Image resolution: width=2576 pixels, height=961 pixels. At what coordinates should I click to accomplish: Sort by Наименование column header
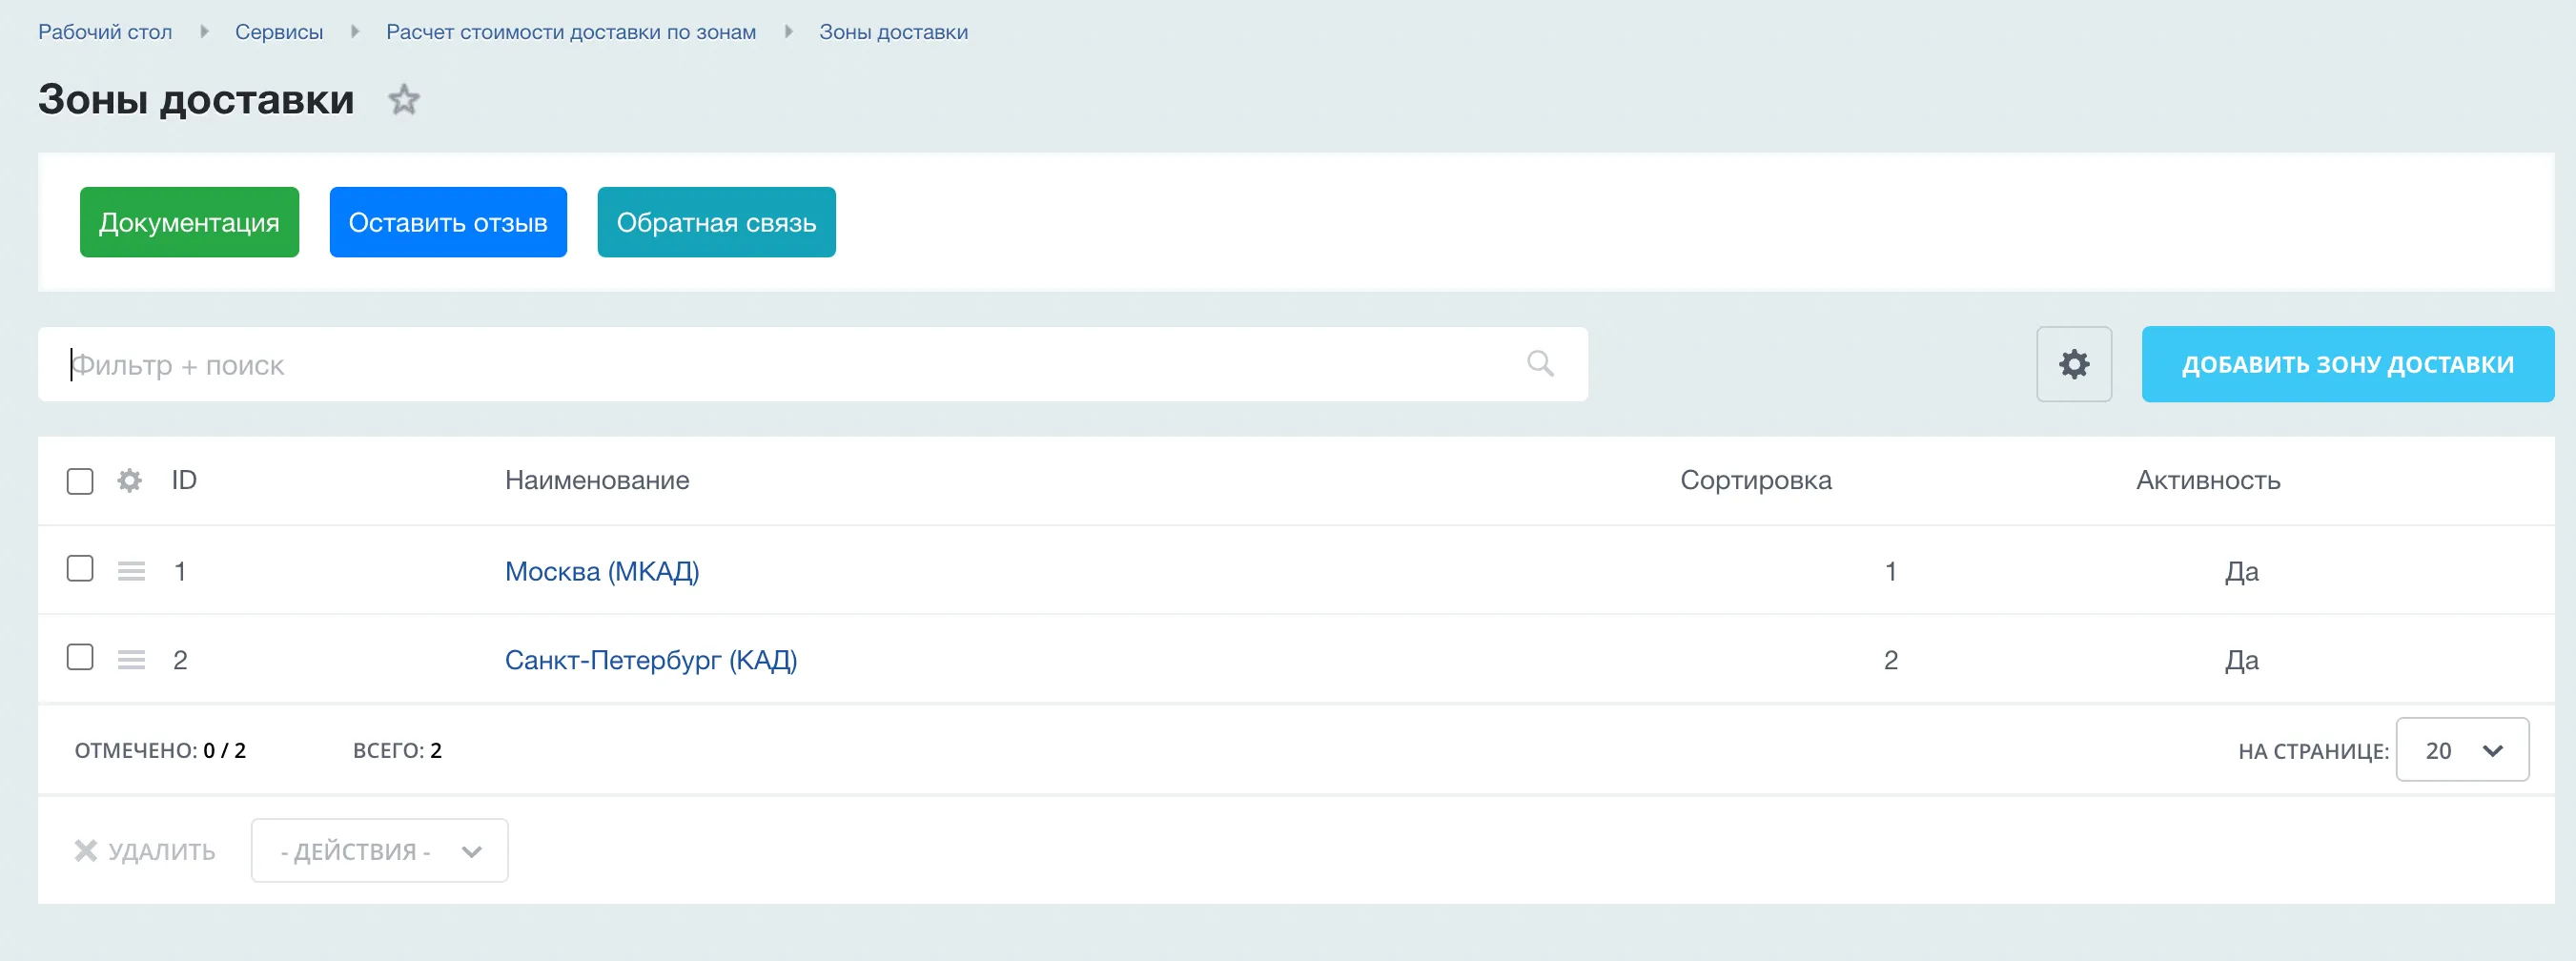[597, 480]
